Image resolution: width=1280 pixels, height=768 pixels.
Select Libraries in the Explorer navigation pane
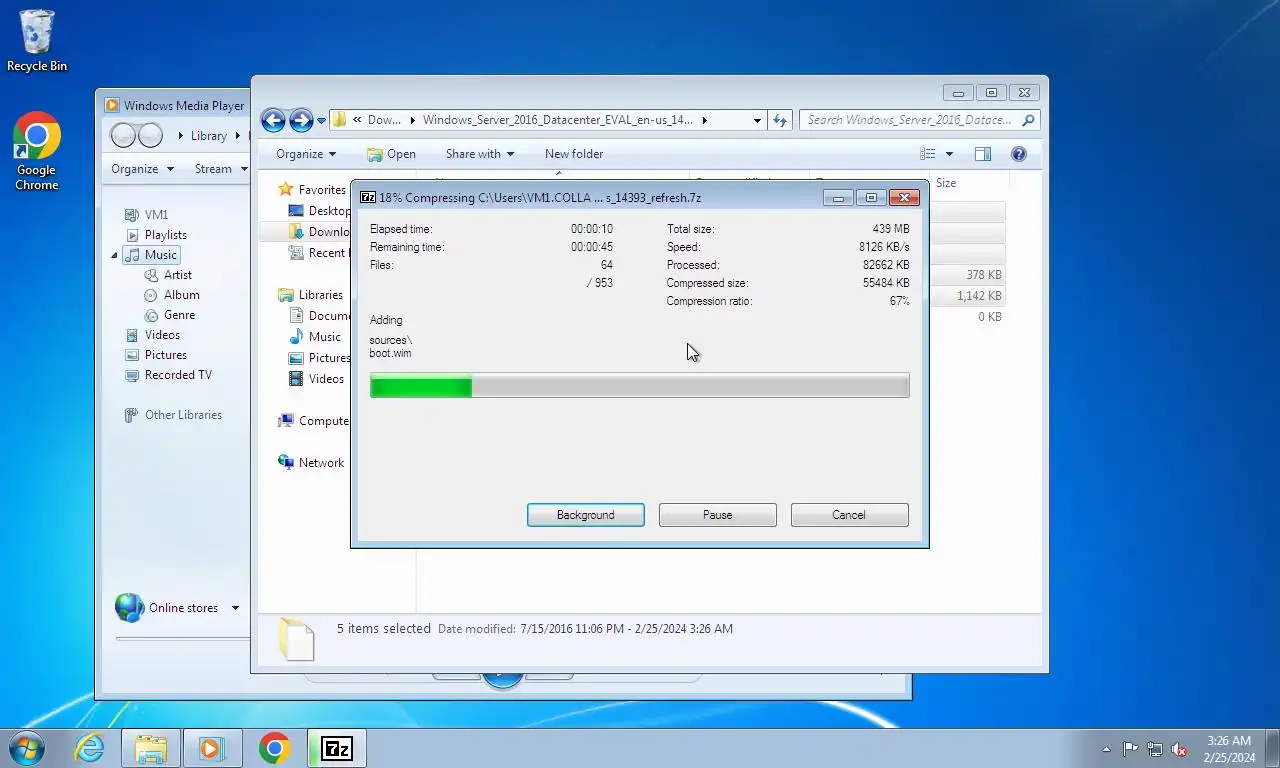[310, 295]
